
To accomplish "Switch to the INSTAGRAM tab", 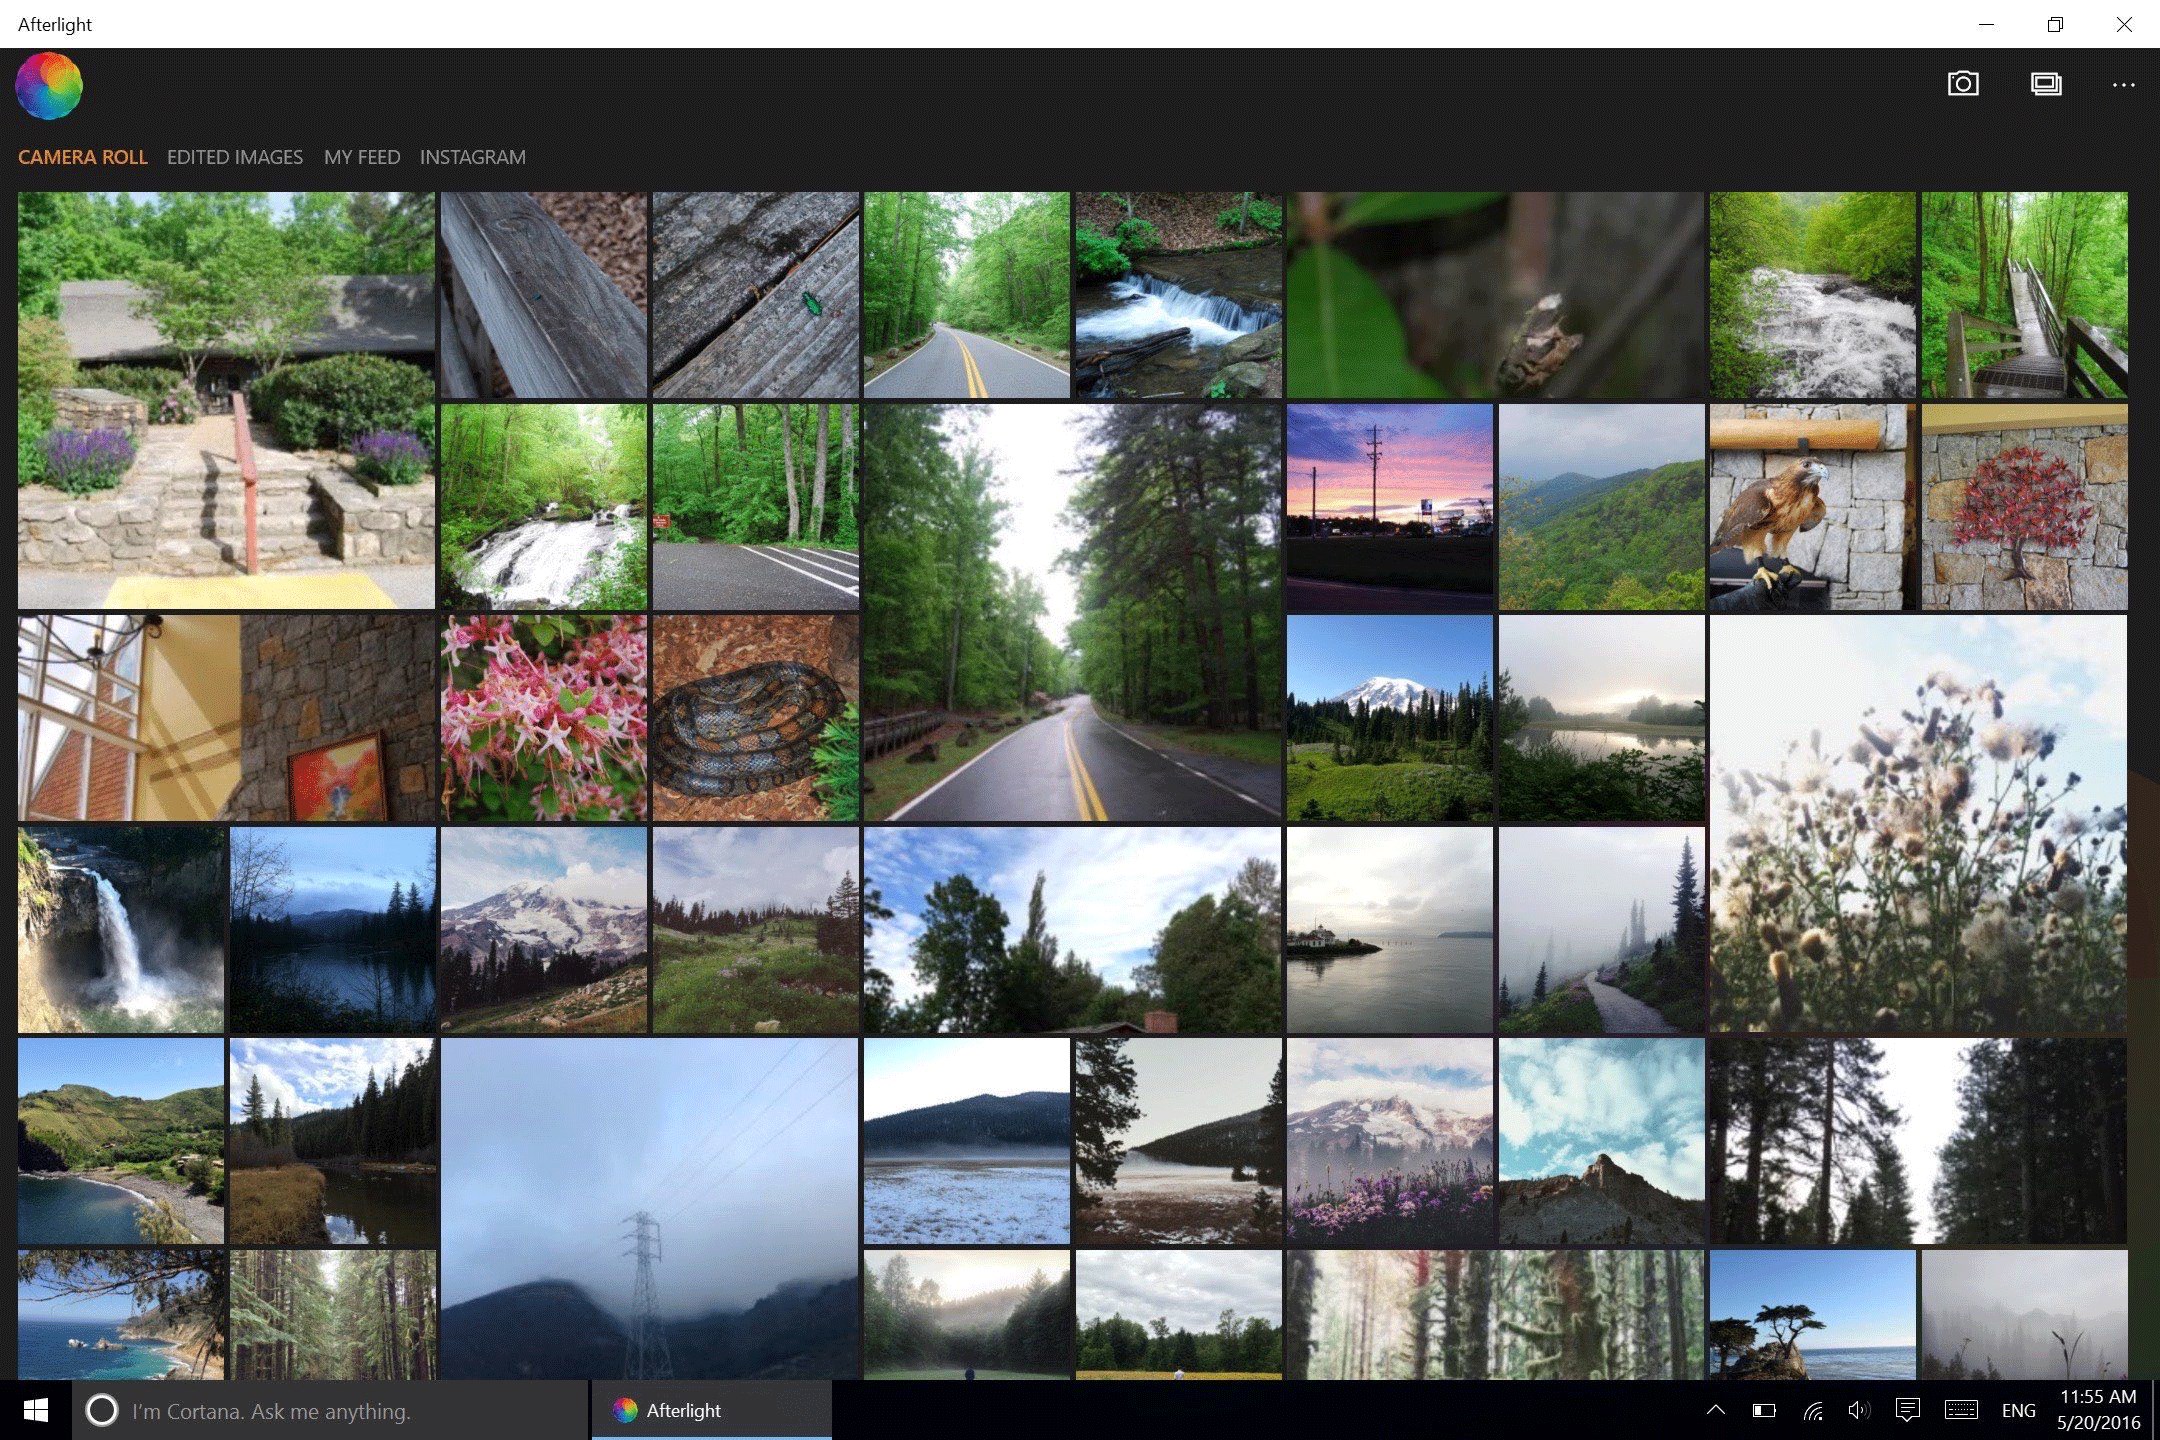I will coord(472,157).
